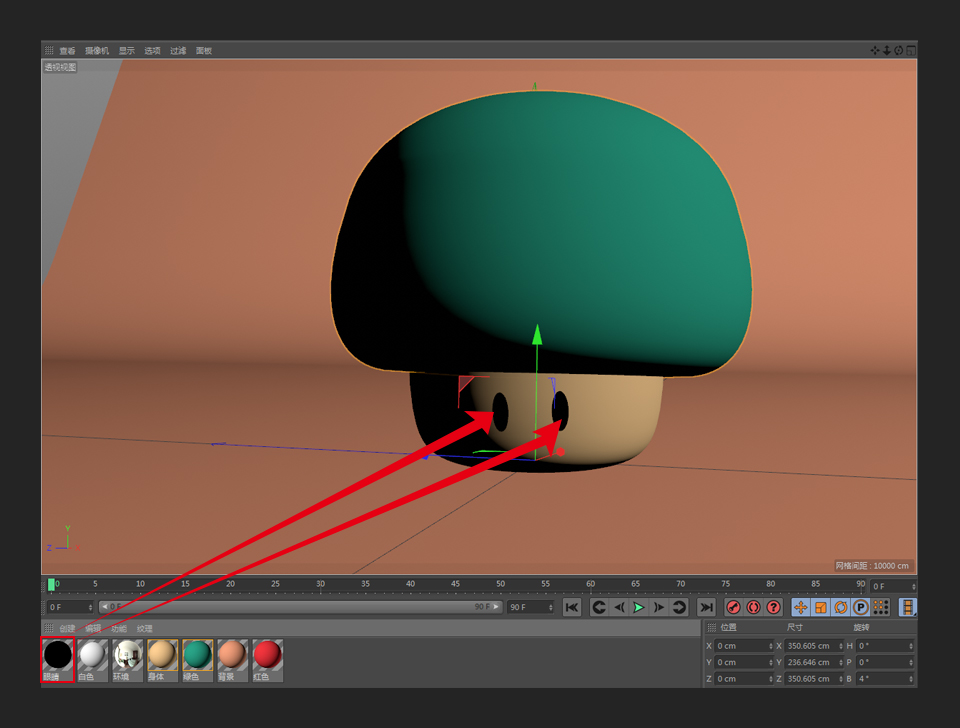Jump to the end of the animation
Viewport: 960px width, 728px height.
pyautogui.click(x=706, y=607)
